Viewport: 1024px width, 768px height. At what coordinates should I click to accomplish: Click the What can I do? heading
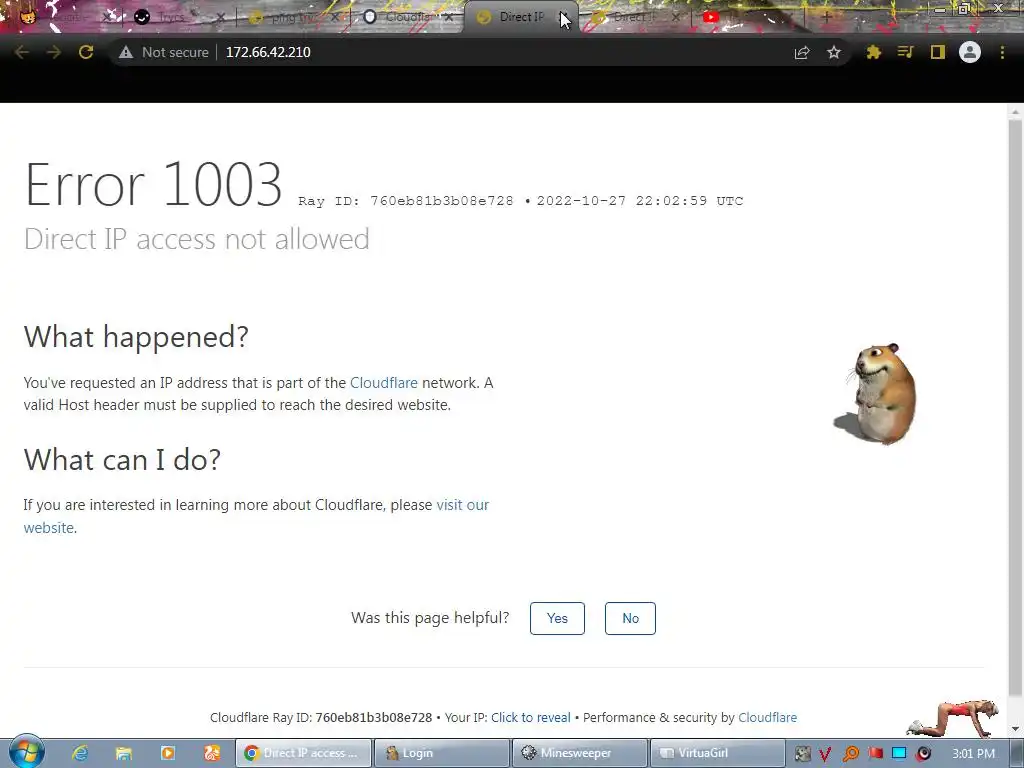[122, 460]
